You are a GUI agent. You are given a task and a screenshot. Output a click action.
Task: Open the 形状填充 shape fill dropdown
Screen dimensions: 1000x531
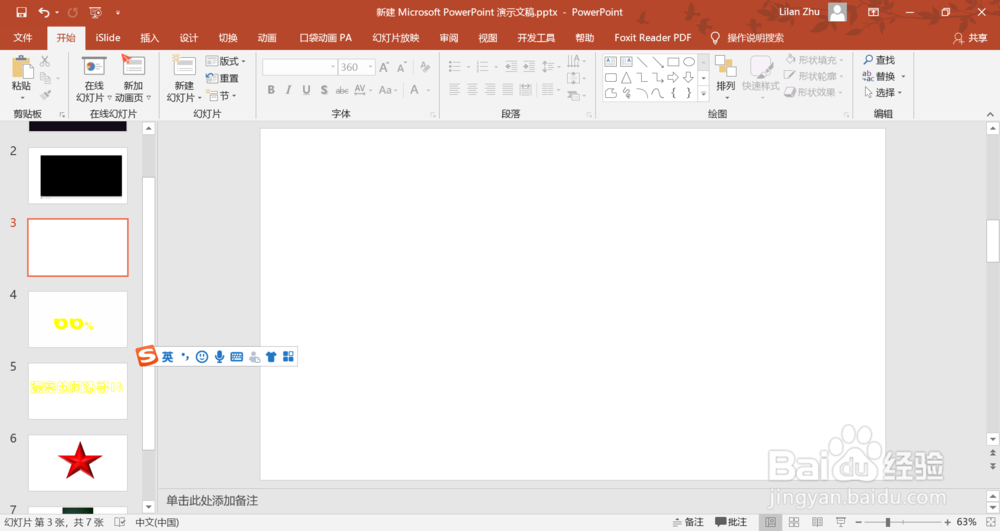[814, 60]
